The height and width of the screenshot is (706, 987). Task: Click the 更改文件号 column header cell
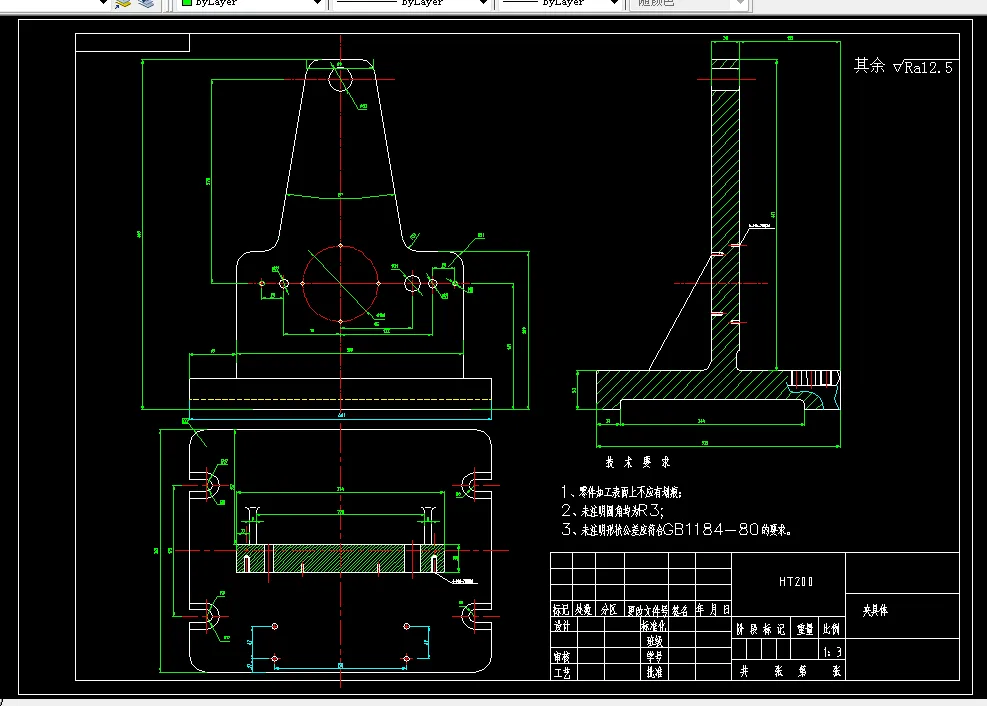(646, 609)
